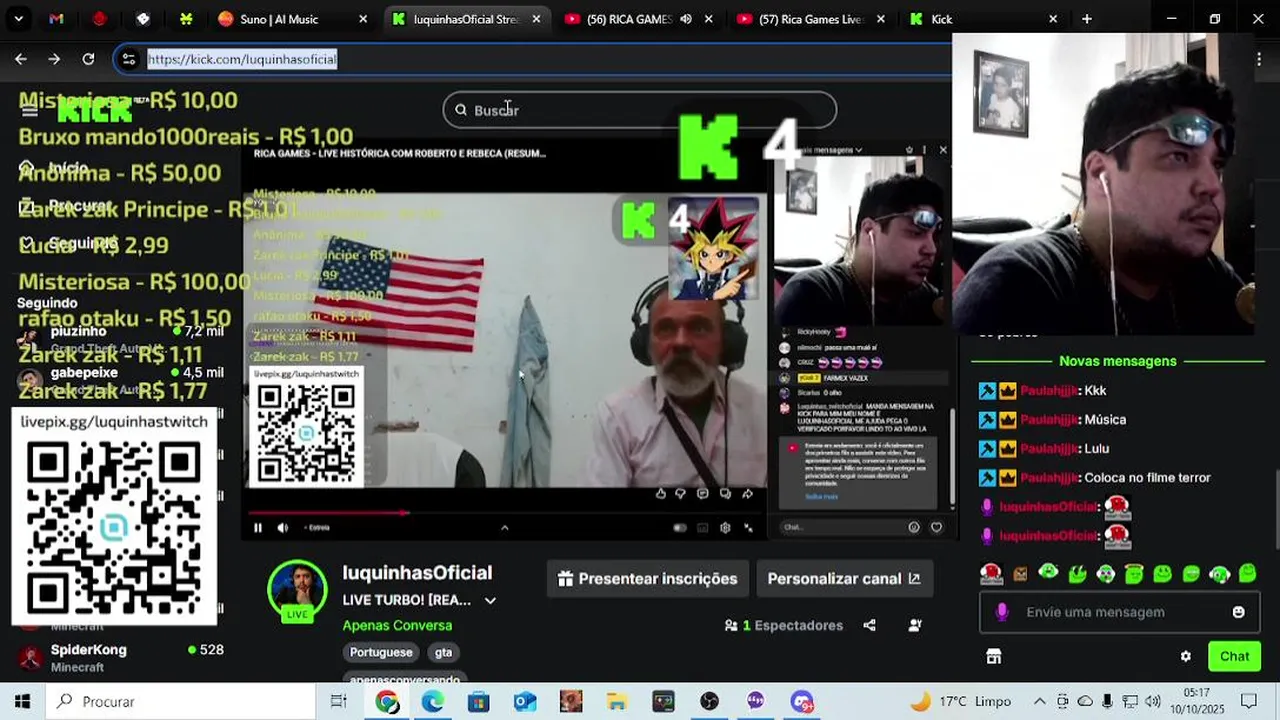This screenshot has width=1280, height=720.
Task: Open a new browser tab plus
Action: [x=1087, y=19]
